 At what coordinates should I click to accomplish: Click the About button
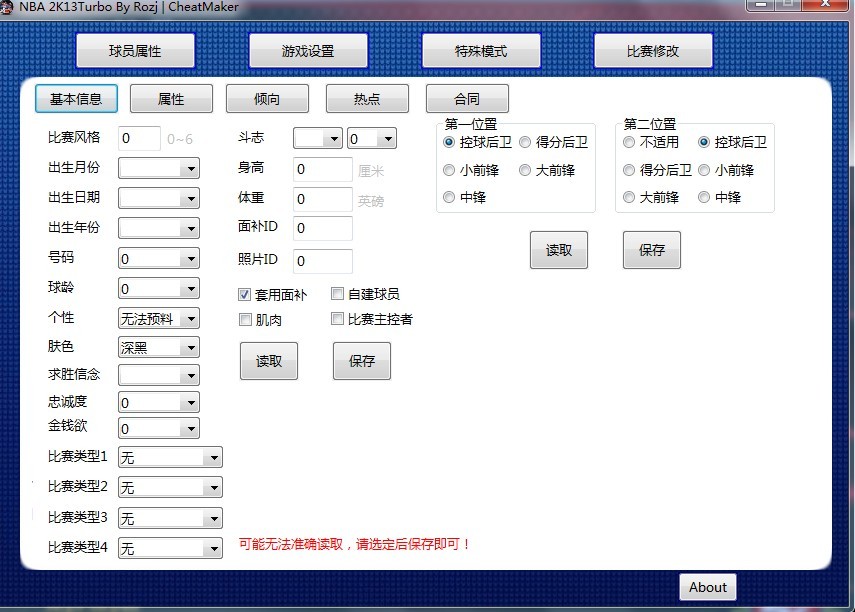(x=708, y=587)
